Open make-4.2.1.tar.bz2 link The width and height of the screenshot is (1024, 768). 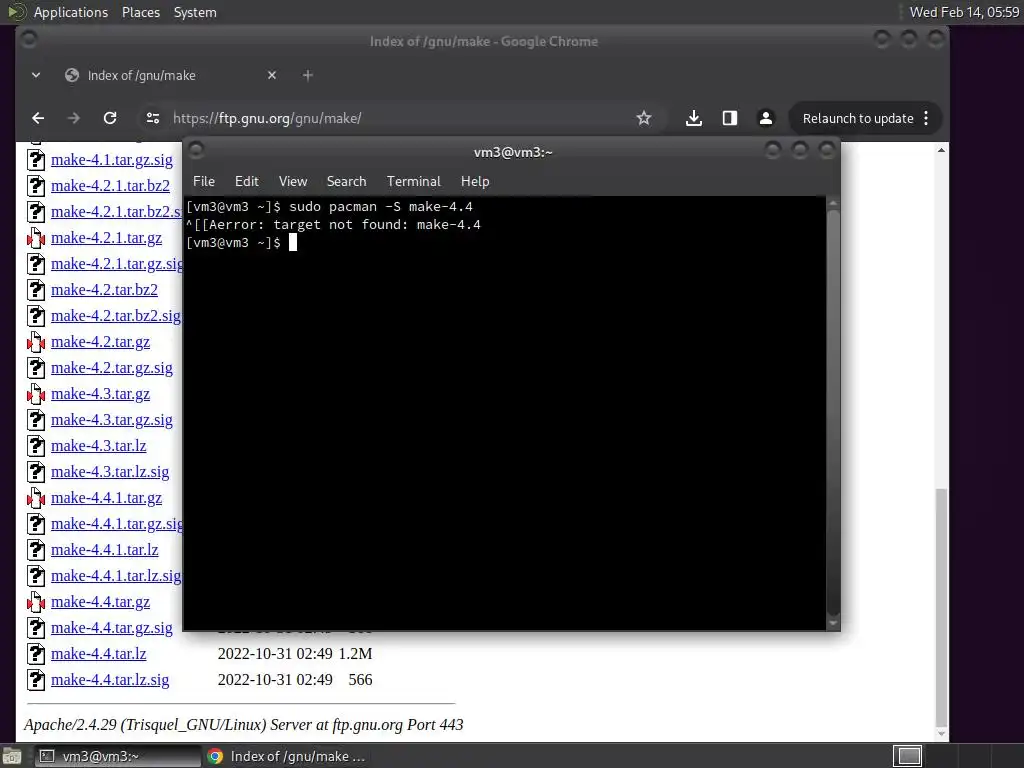110,186
